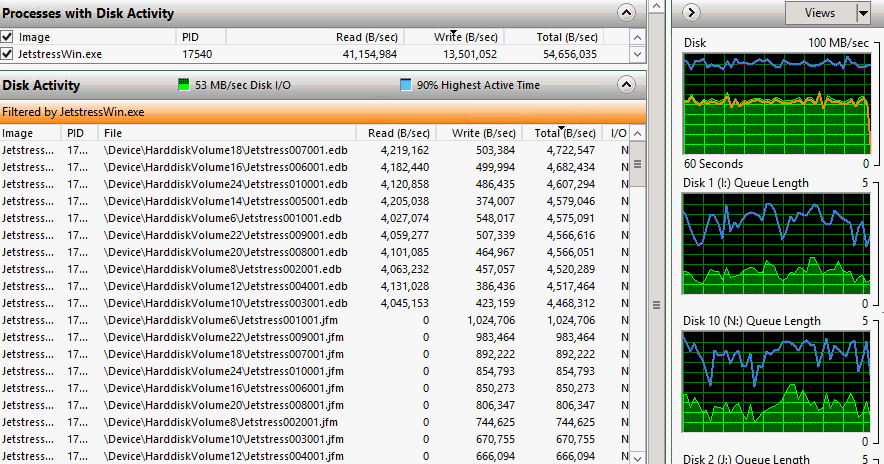The height and width of the screenshot is (464, 884).
Task: Click the Filtered by JetstressWin.exe banner
Action: click(322, 112)
